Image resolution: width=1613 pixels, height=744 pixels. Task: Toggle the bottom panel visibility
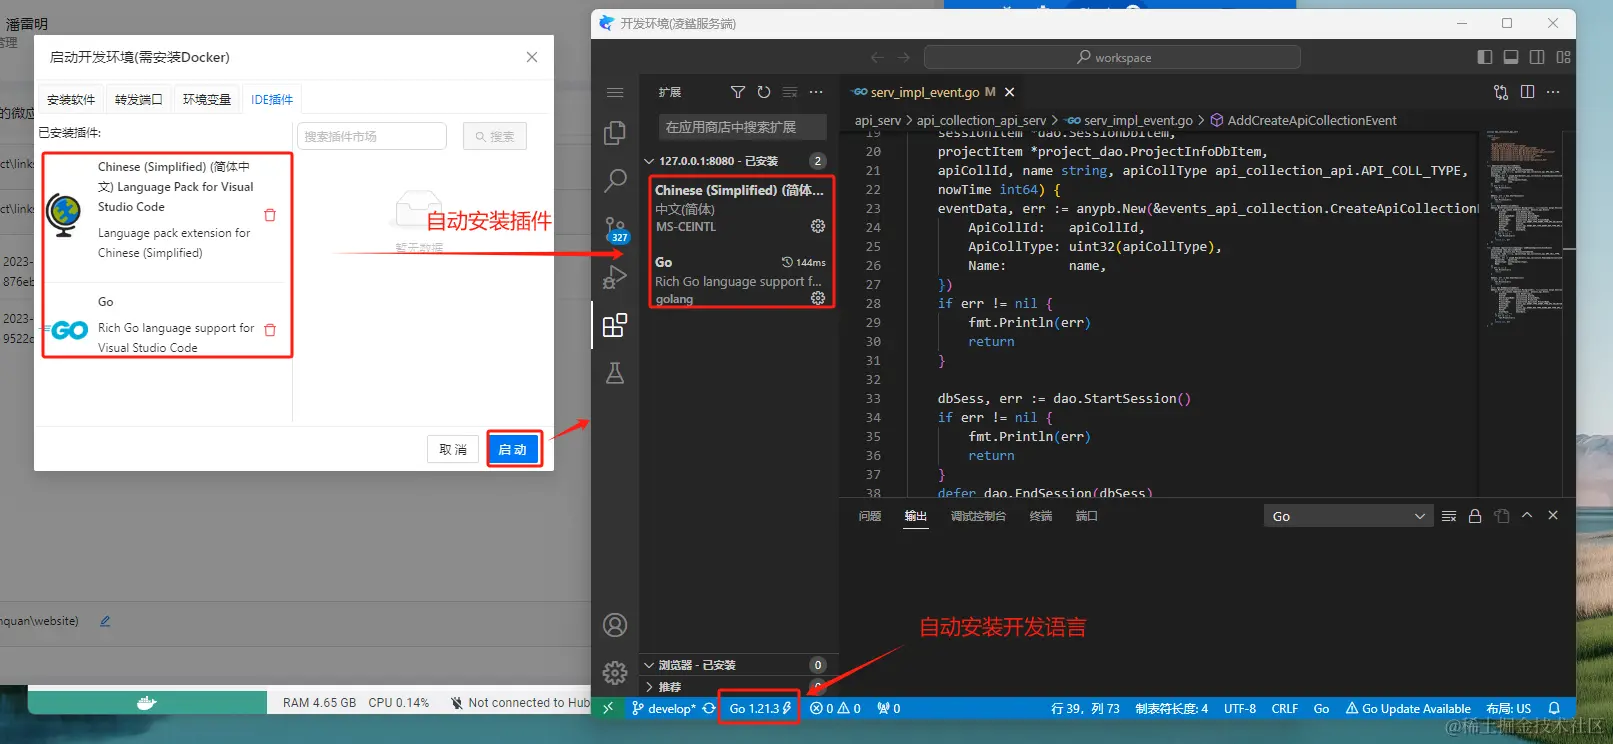pyautogui.click(x=1511, y=57)
